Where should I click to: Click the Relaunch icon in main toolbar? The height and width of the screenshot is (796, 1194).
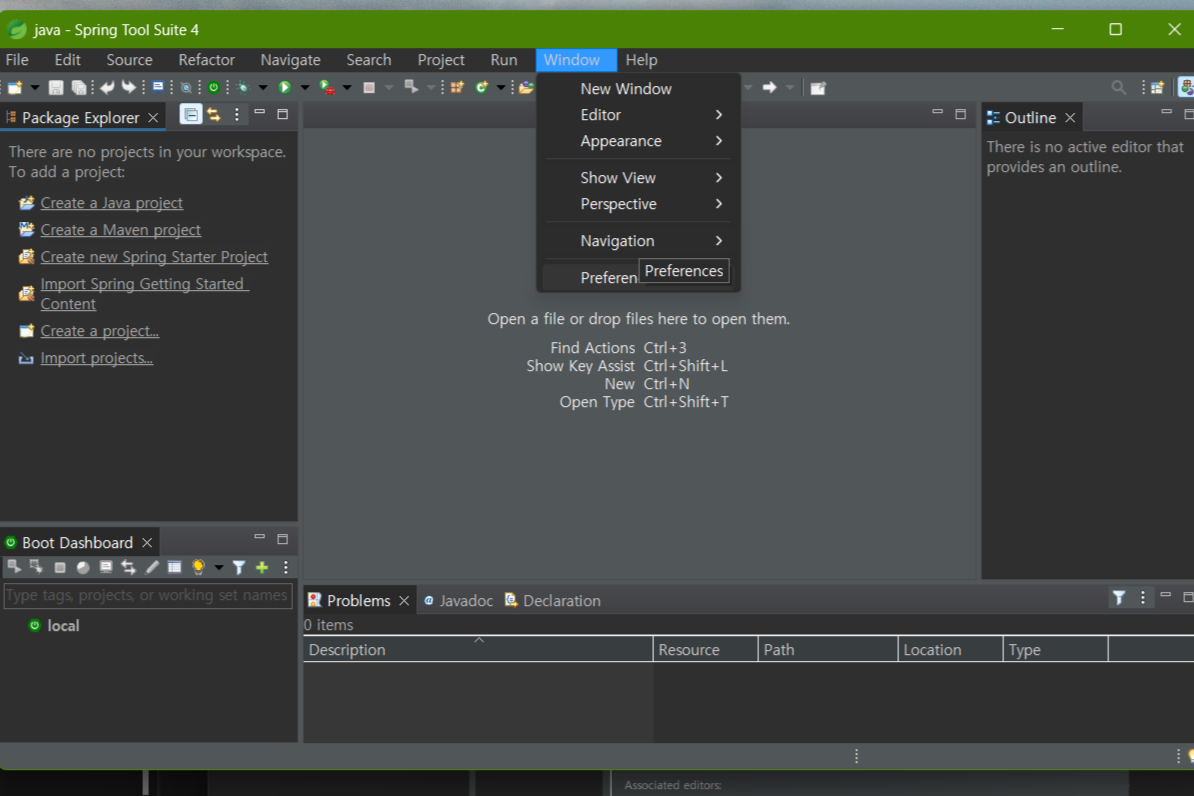[x=411, y=87]
